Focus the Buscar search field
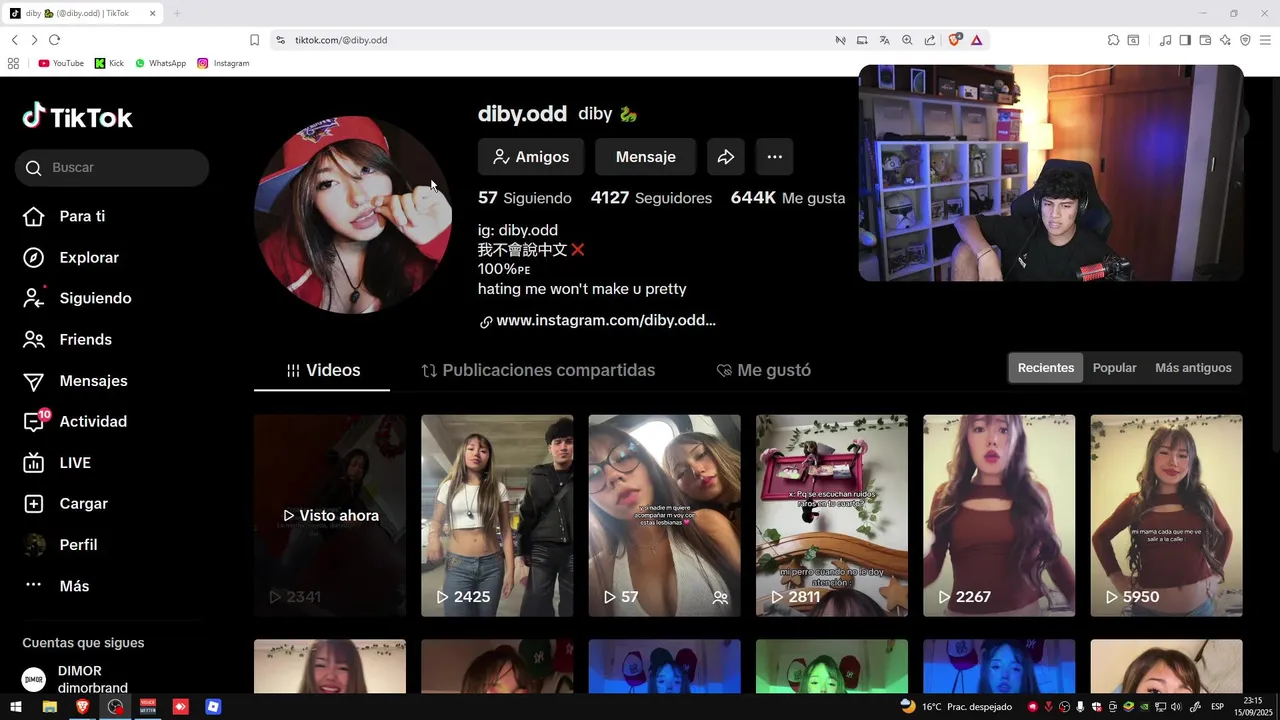 coord(112,168)
